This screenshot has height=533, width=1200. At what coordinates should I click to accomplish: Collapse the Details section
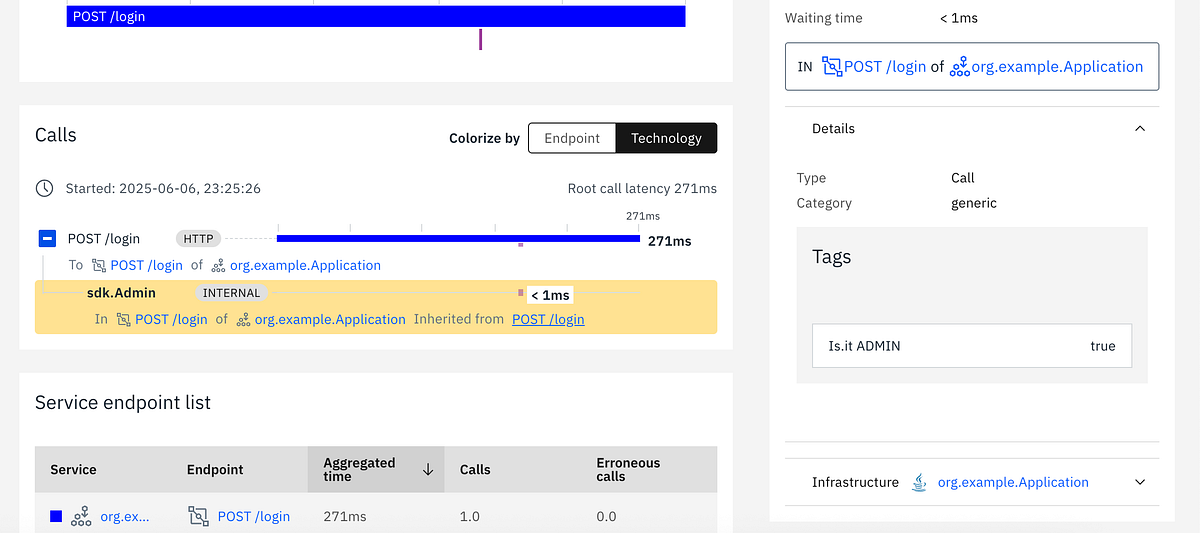(1139, 128)
